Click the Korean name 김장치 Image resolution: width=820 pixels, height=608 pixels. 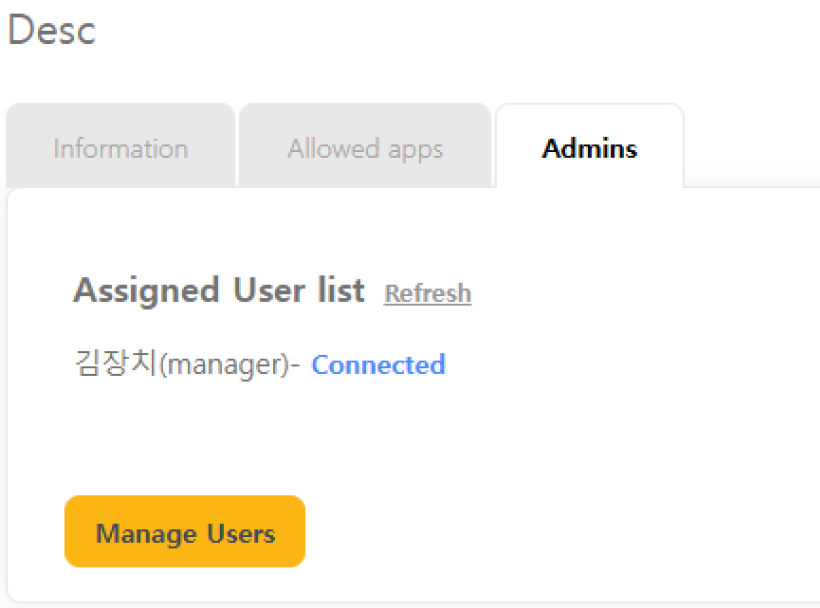[116, 365]
